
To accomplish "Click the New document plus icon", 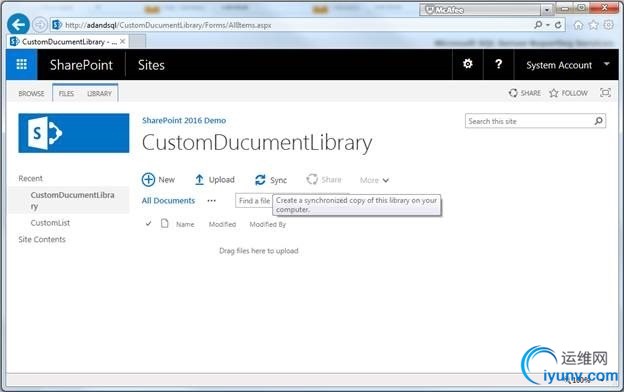I will point(148,180).
